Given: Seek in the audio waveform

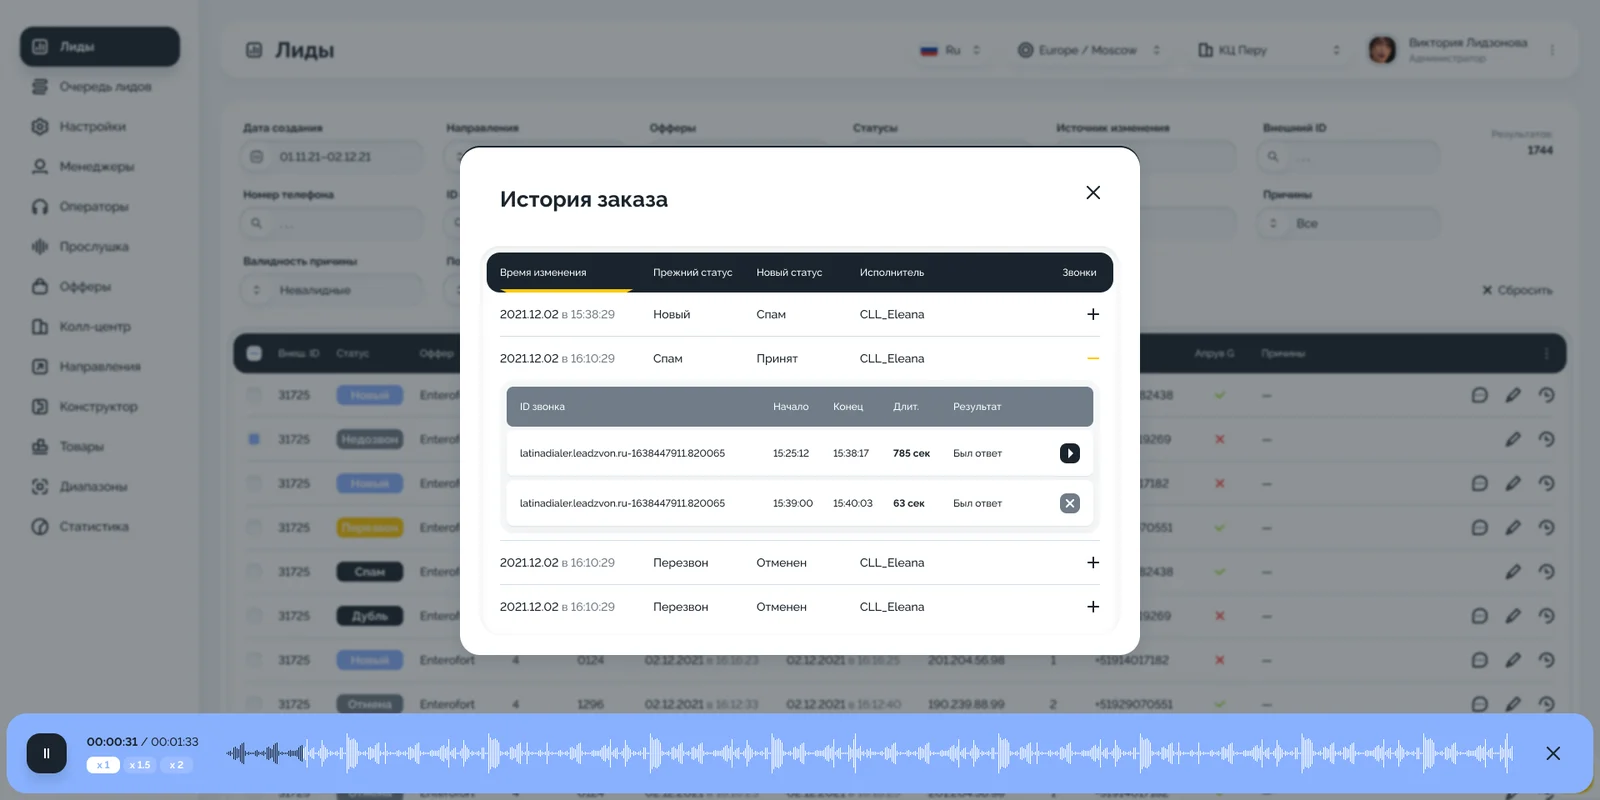Looking at the screenshot, I should coord(870,753).
